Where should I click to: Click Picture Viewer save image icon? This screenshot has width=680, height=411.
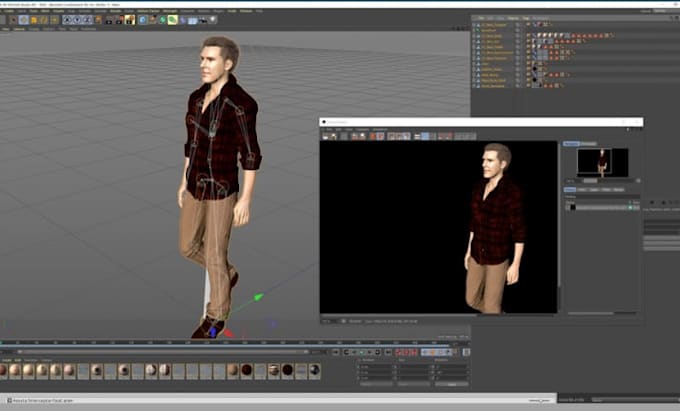pos(333,137)
